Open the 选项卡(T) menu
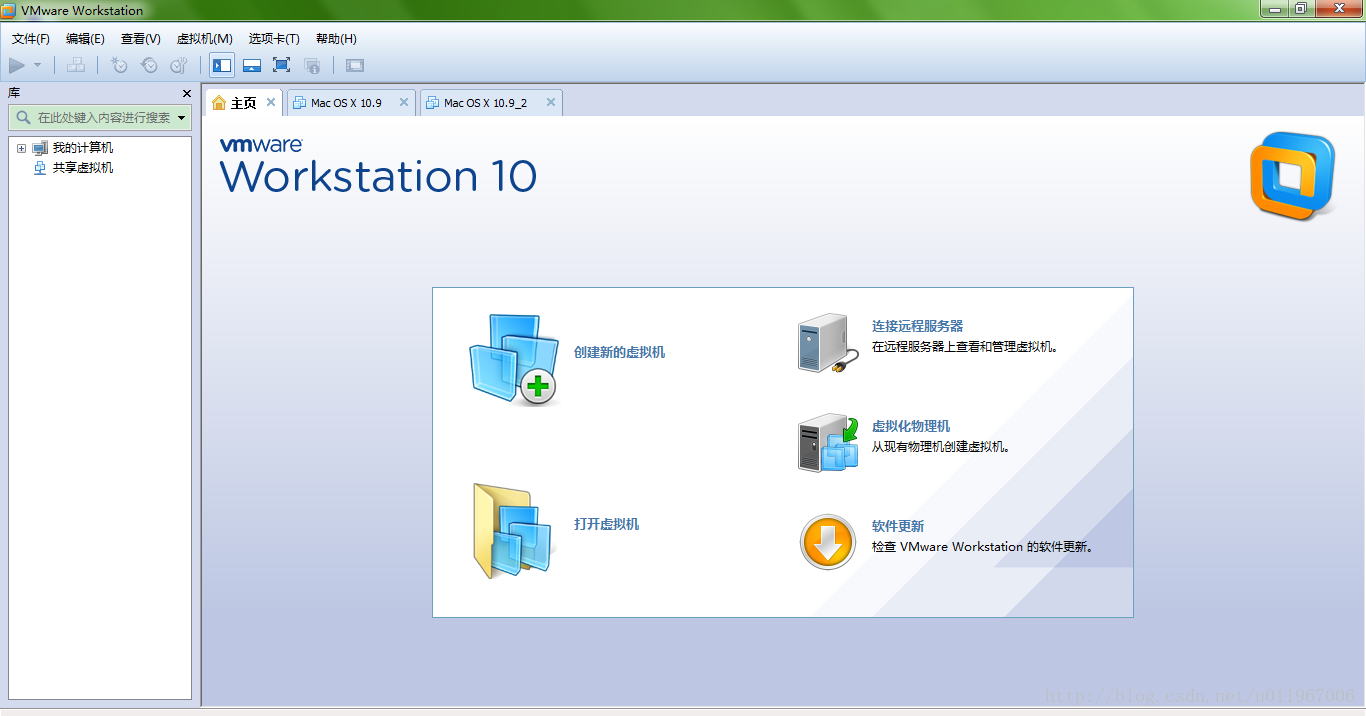The height and width of the screenshot is (716, 1366). (x=274, y=39)
